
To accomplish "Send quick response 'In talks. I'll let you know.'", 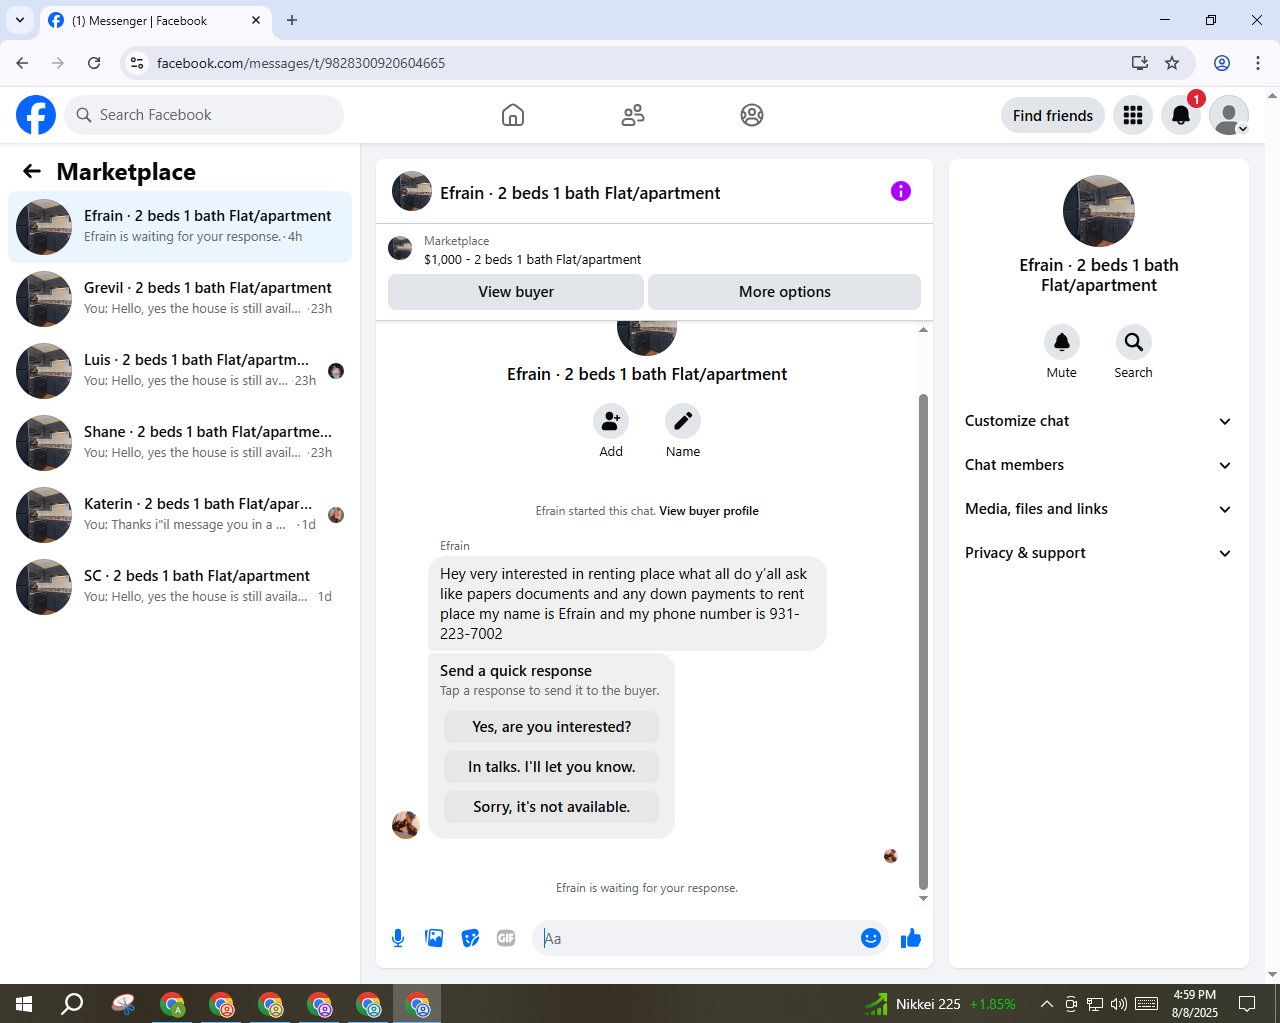I will coord(552,767).
